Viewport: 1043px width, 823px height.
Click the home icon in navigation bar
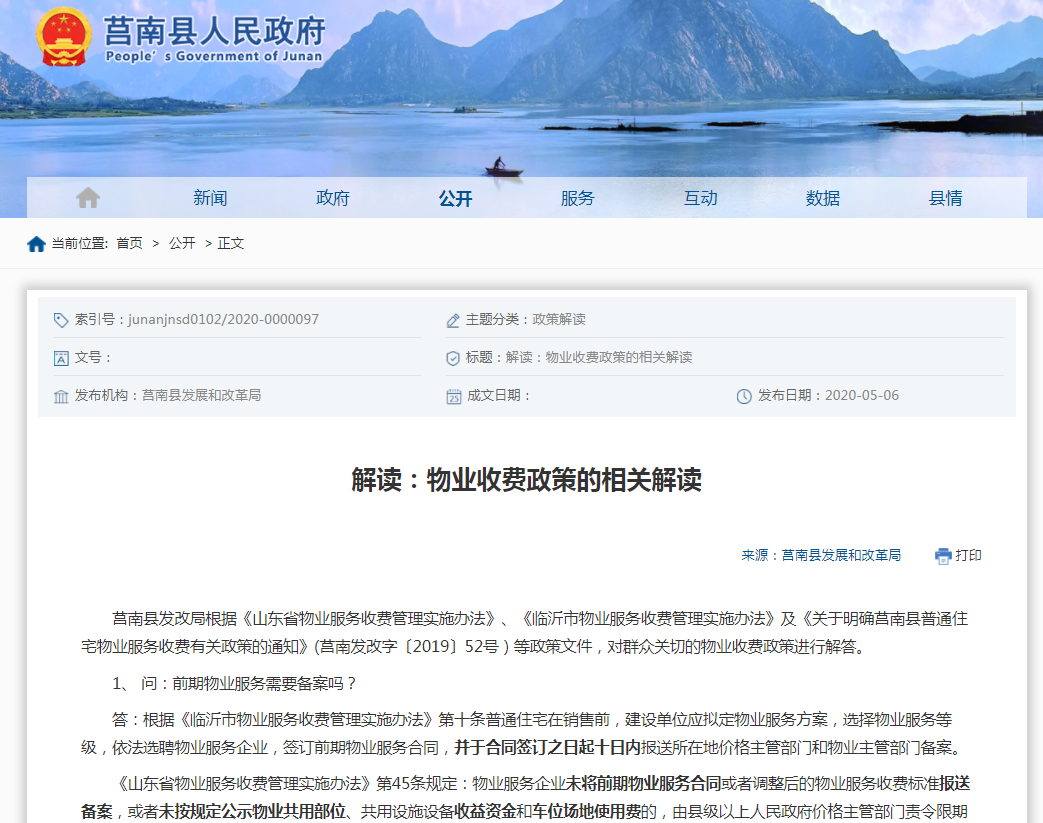pos(88,198)
